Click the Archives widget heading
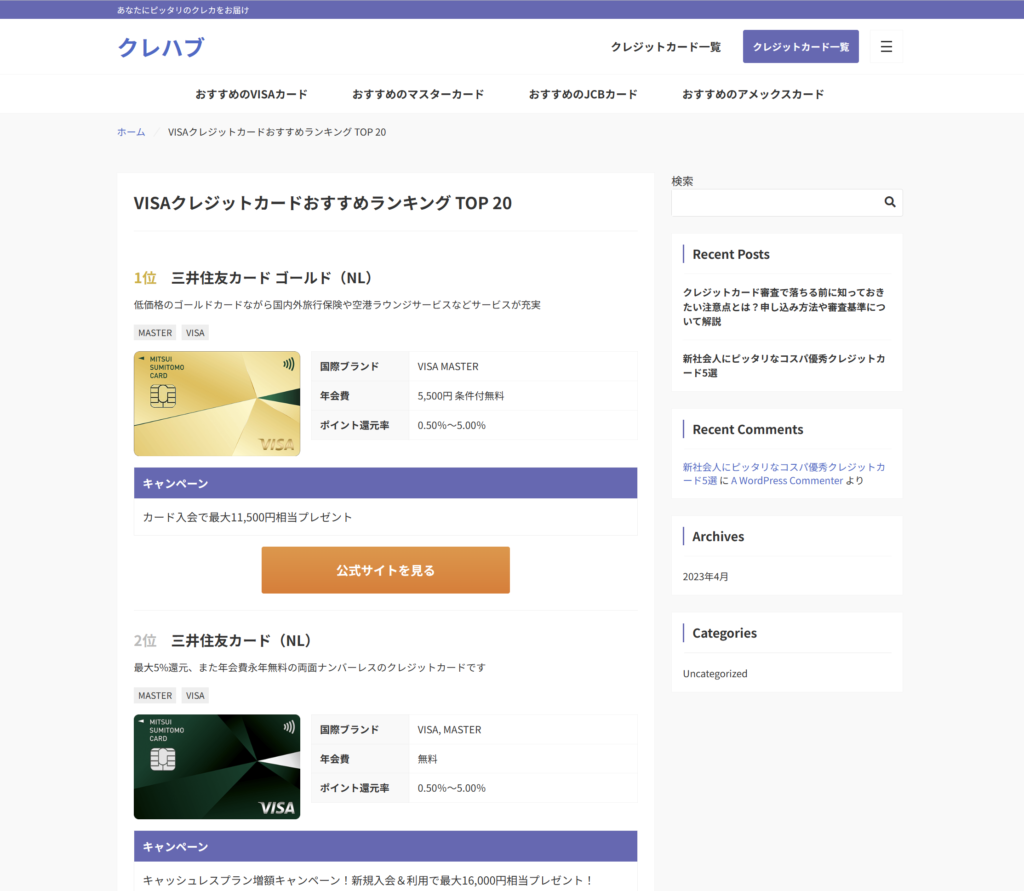Screen dimensions: 1024x891 pos(718,536)
